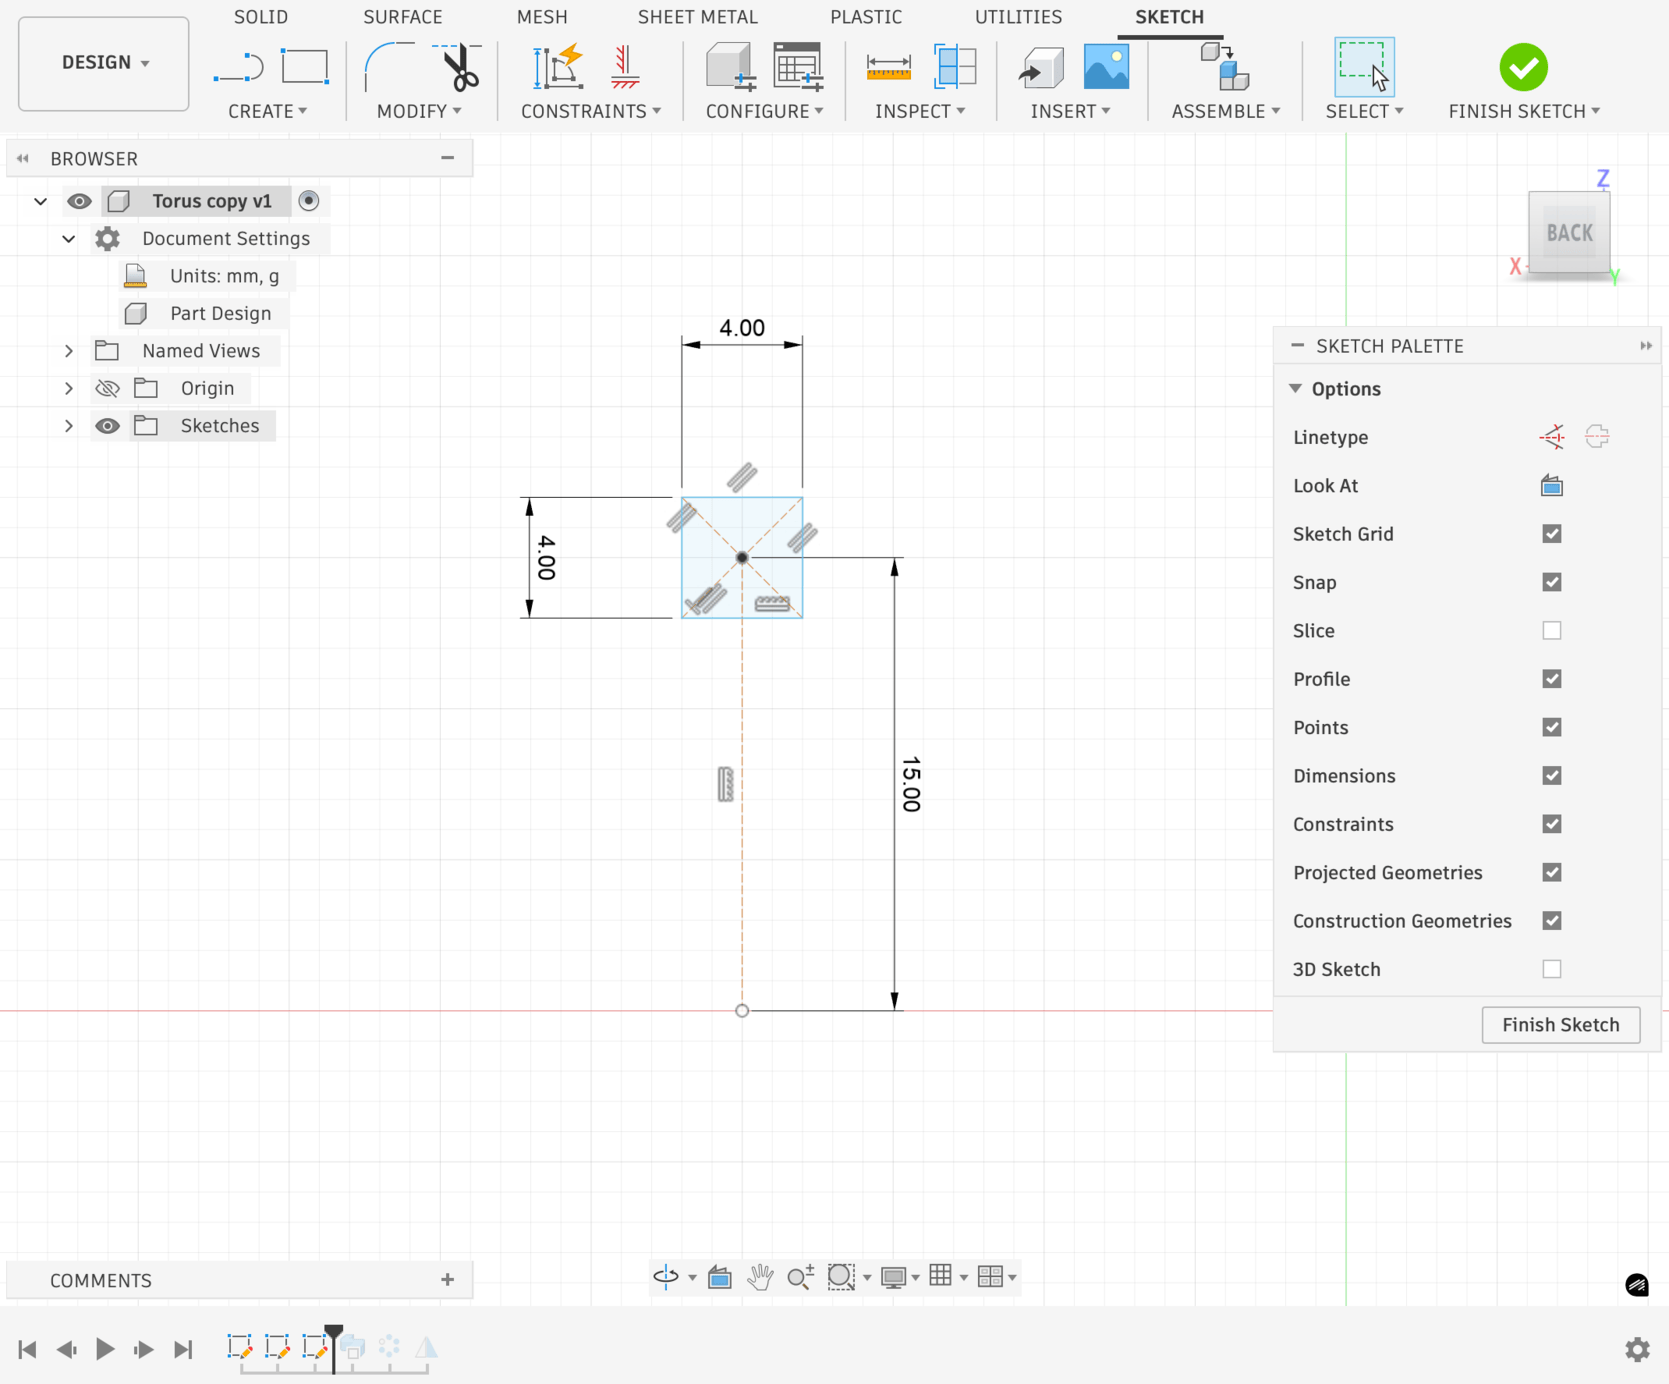
Task: Collapse the Browser panel with minus
Action: tap(447, 158)
